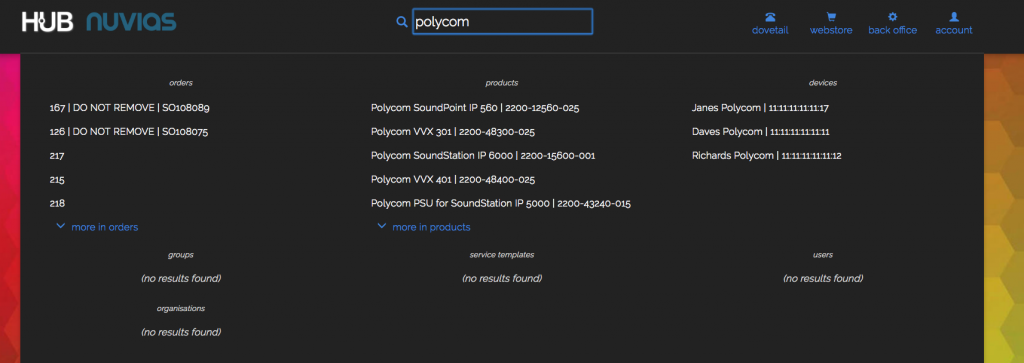
Task: Click the more in products link
Action: (x=431, y=227)
